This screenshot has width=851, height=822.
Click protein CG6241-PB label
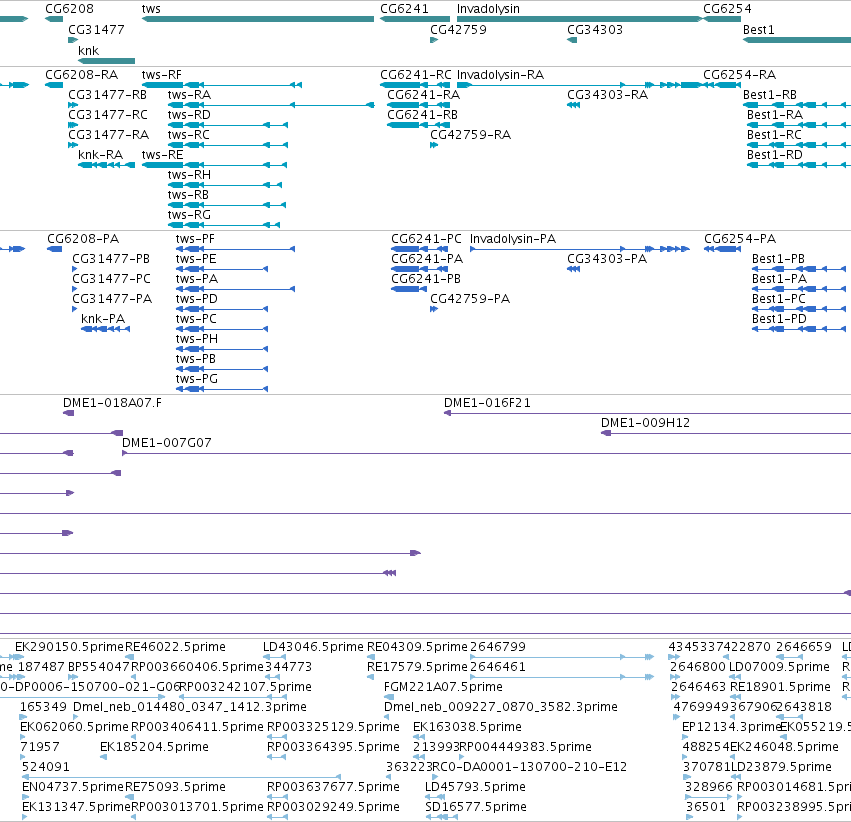[426, 279]
